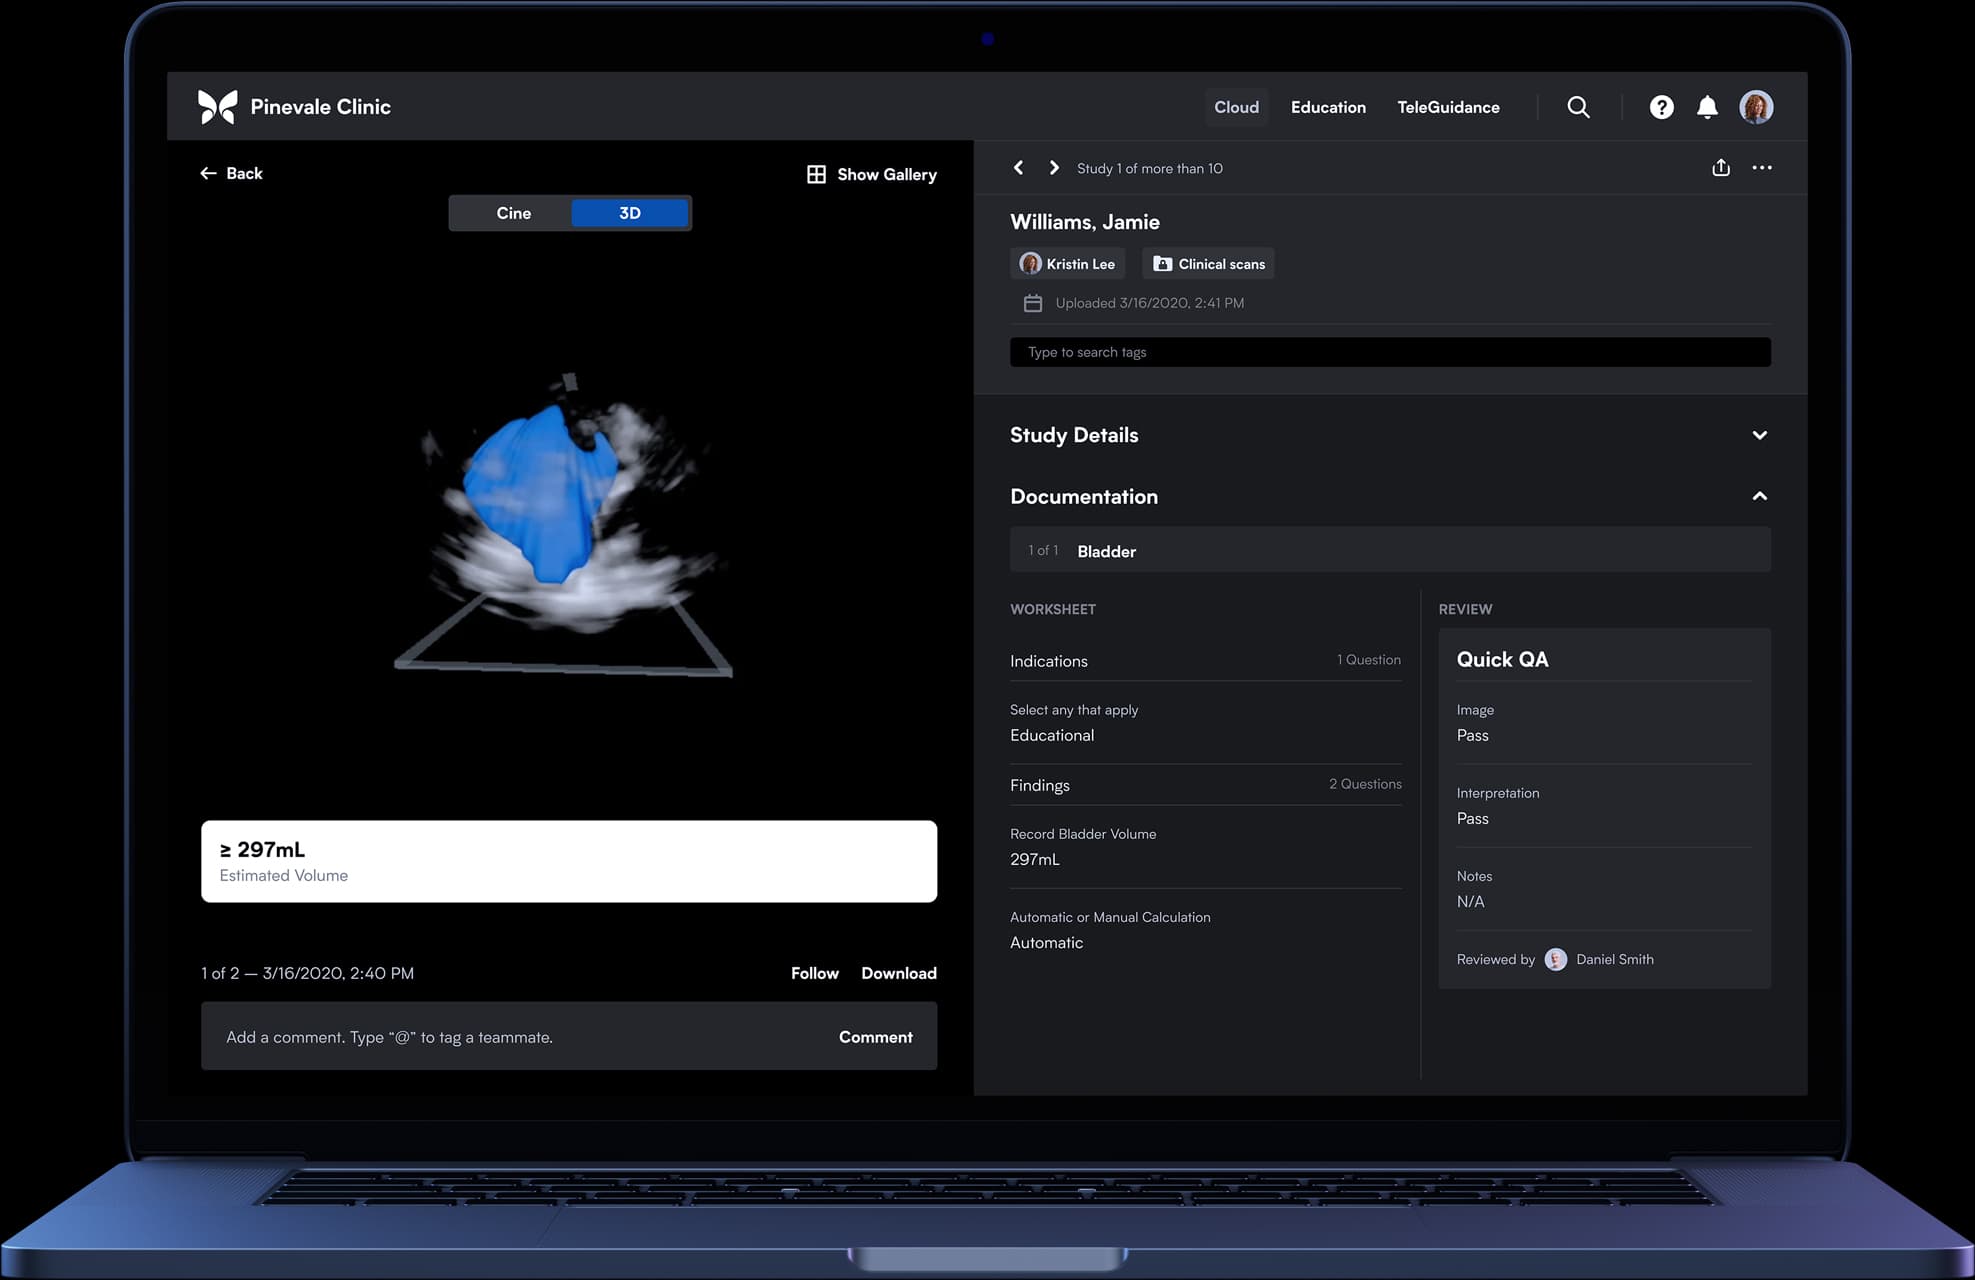Click the Show Gallery label

(x=887, y=174)
